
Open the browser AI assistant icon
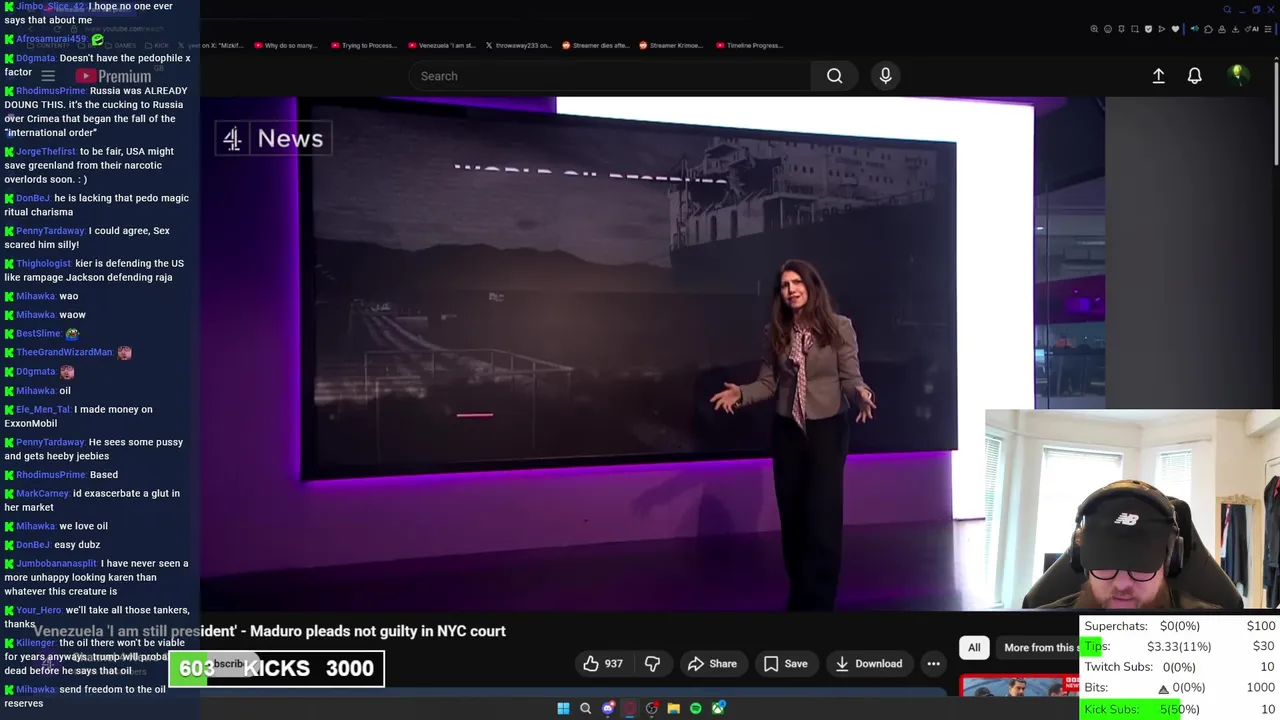1252,29
